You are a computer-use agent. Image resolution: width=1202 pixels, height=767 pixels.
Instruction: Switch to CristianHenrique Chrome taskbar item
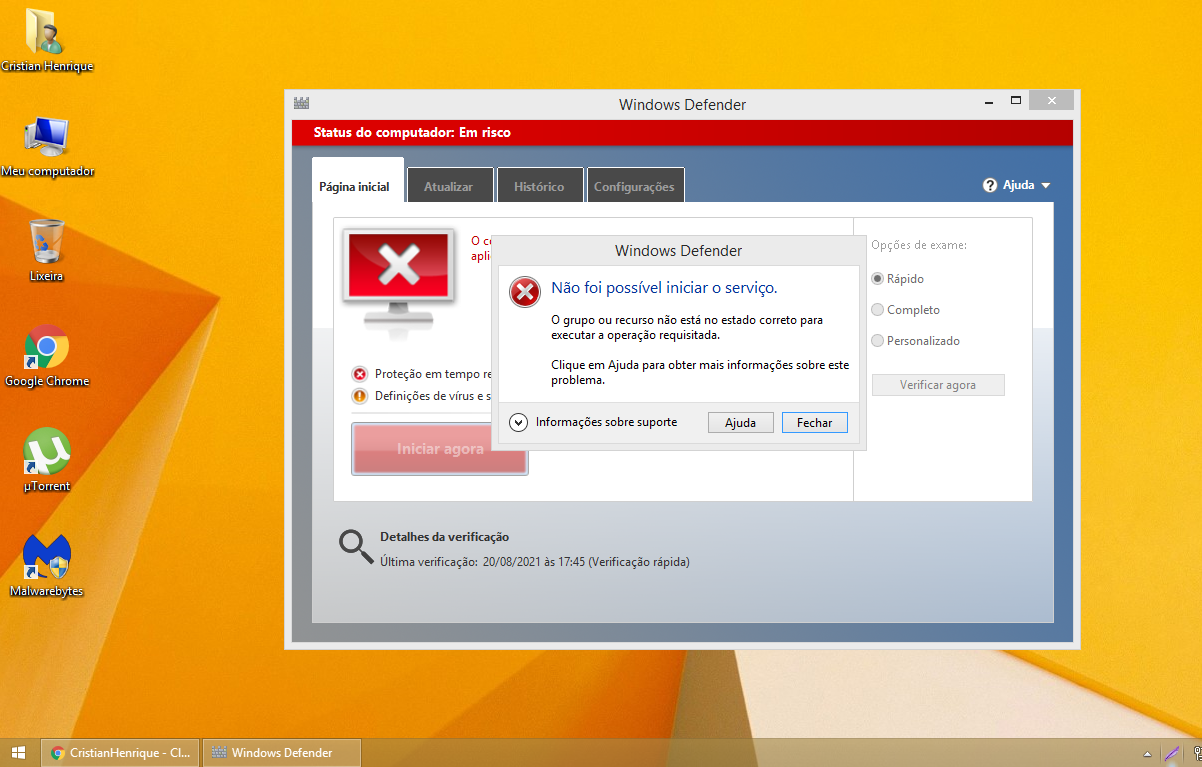pyautogui.click(x=120, y=753)
